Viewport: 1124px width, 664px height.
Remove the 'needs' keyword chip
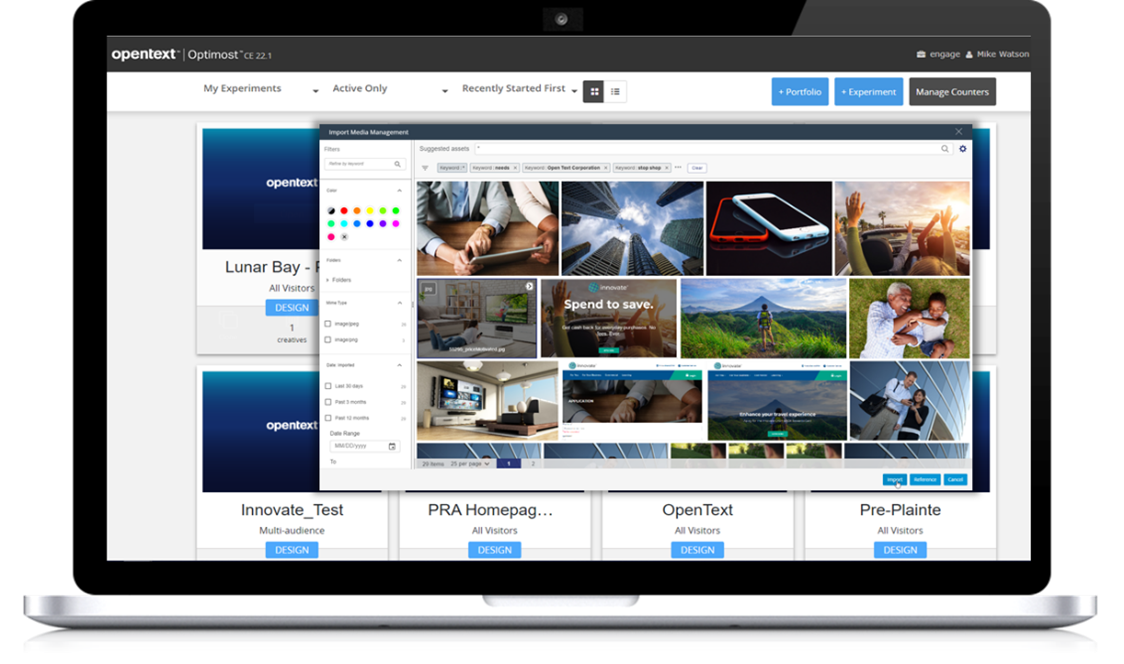[x=515, y=168]
